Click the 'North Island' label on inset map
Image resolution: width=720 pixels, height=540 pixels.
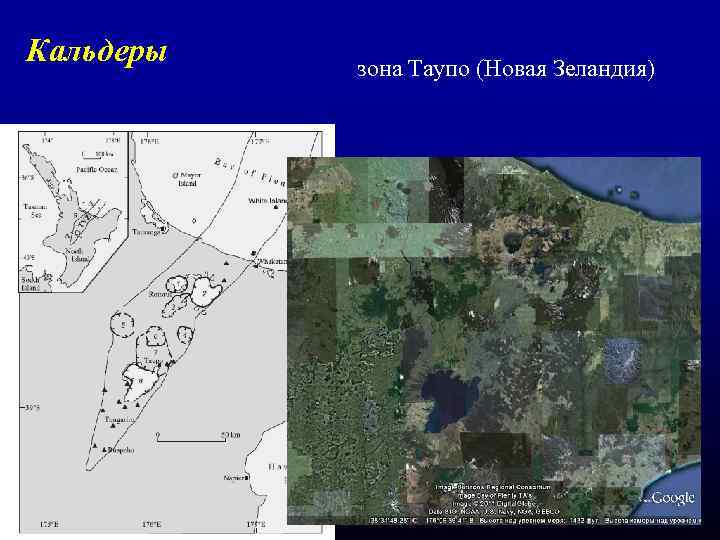(x=75, y=255)
